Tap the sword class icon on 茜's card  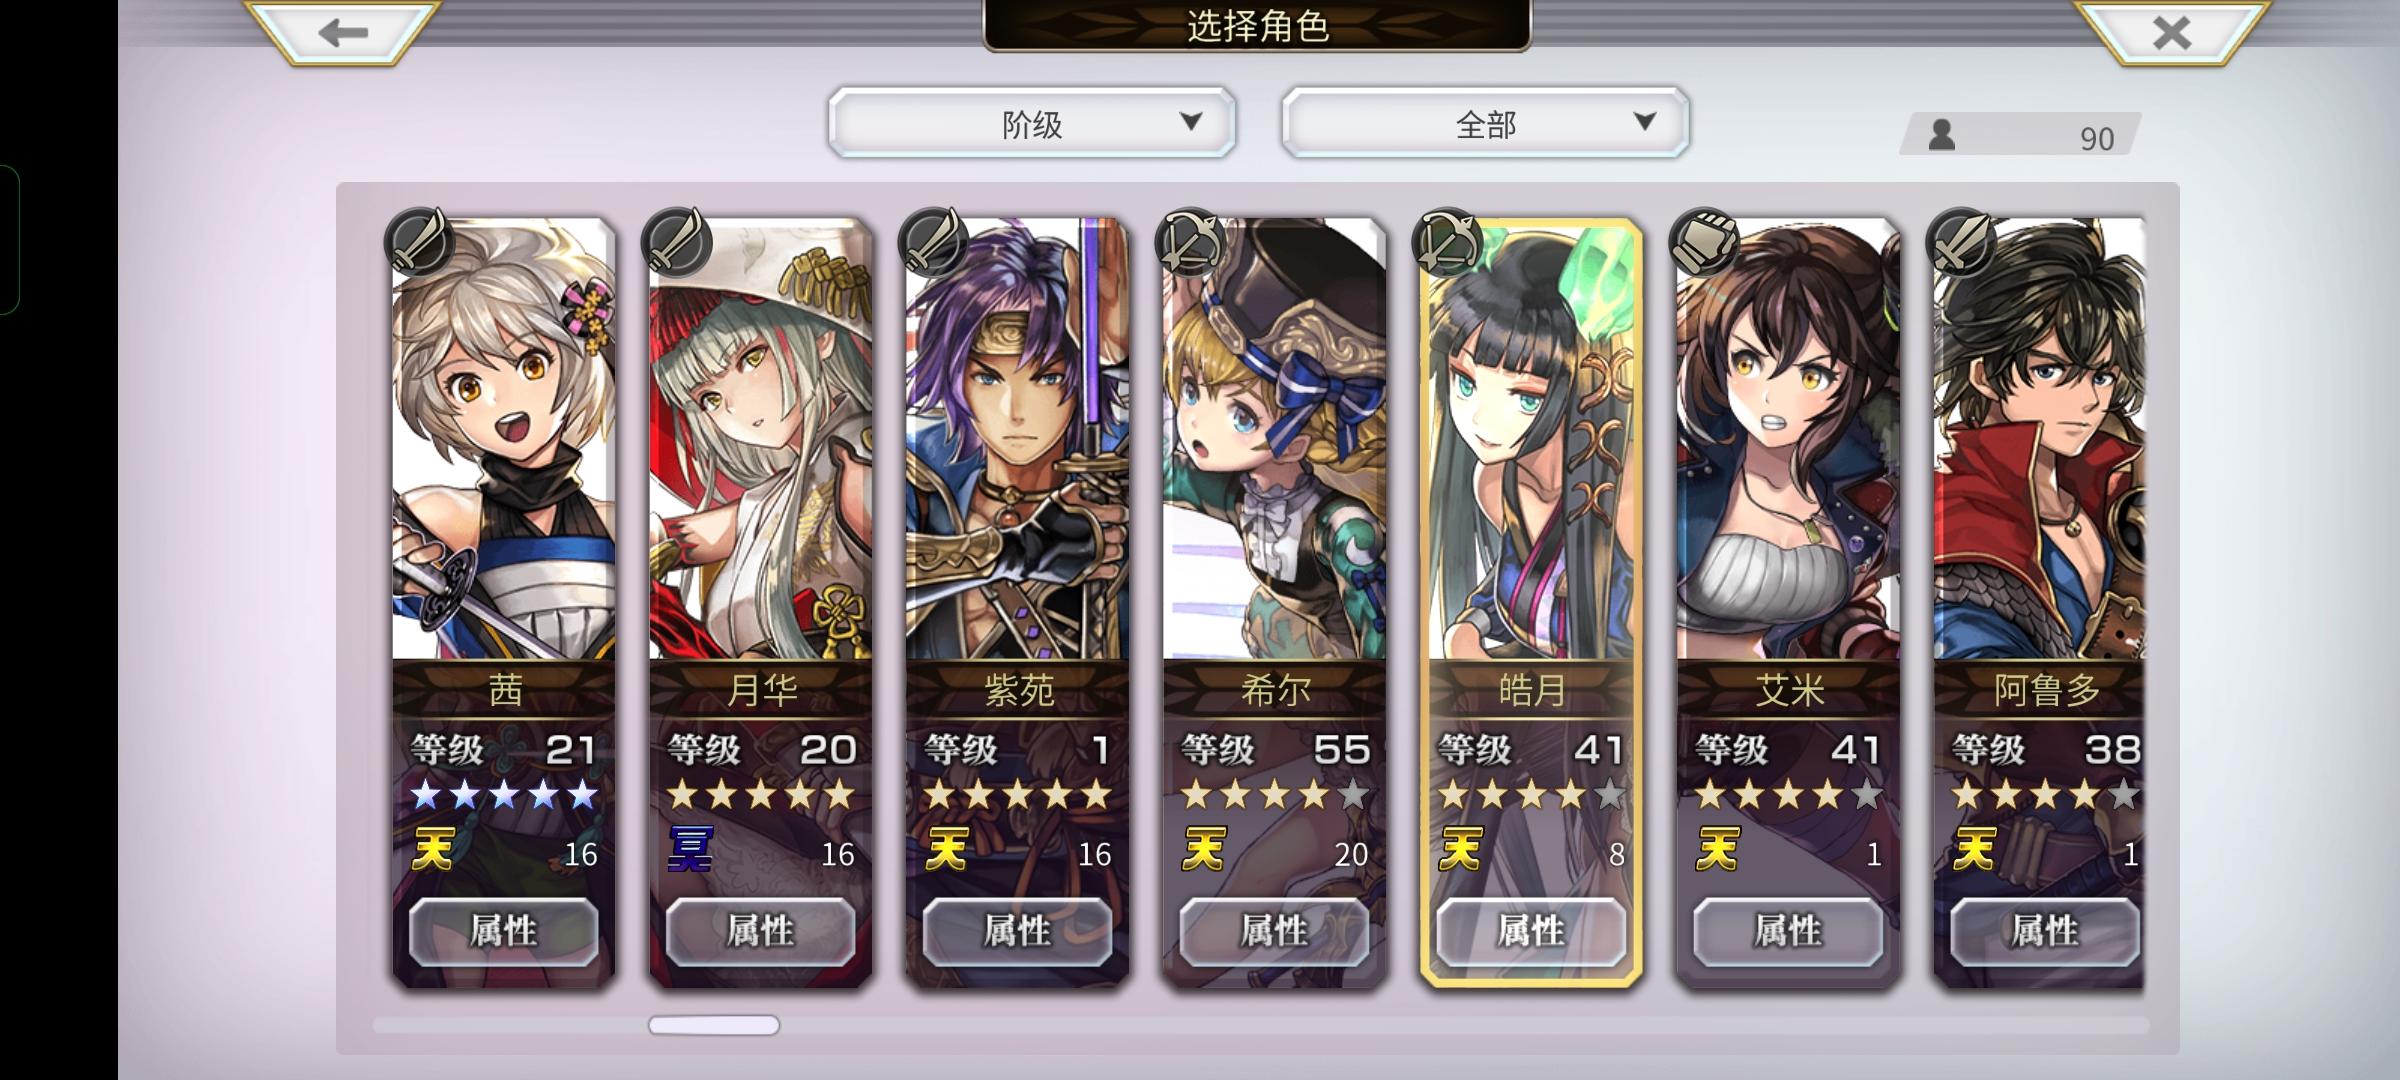click(420, 241)
